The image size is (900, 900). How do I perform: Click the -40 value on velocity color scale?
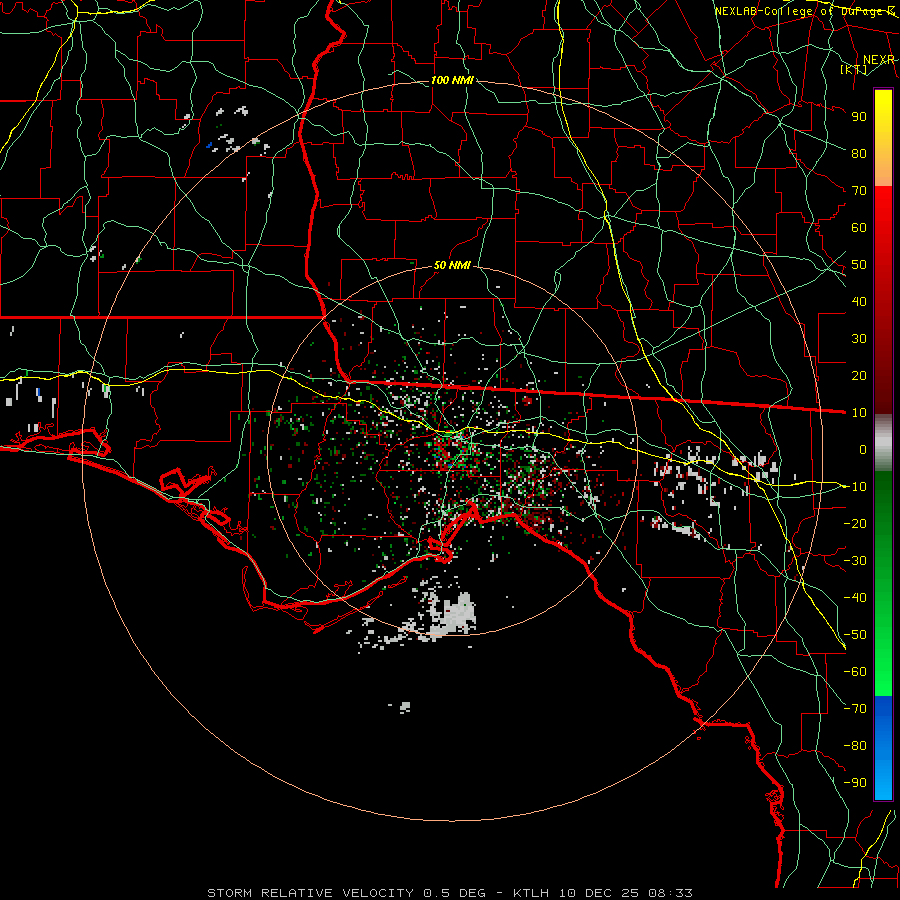coord(855,598)
